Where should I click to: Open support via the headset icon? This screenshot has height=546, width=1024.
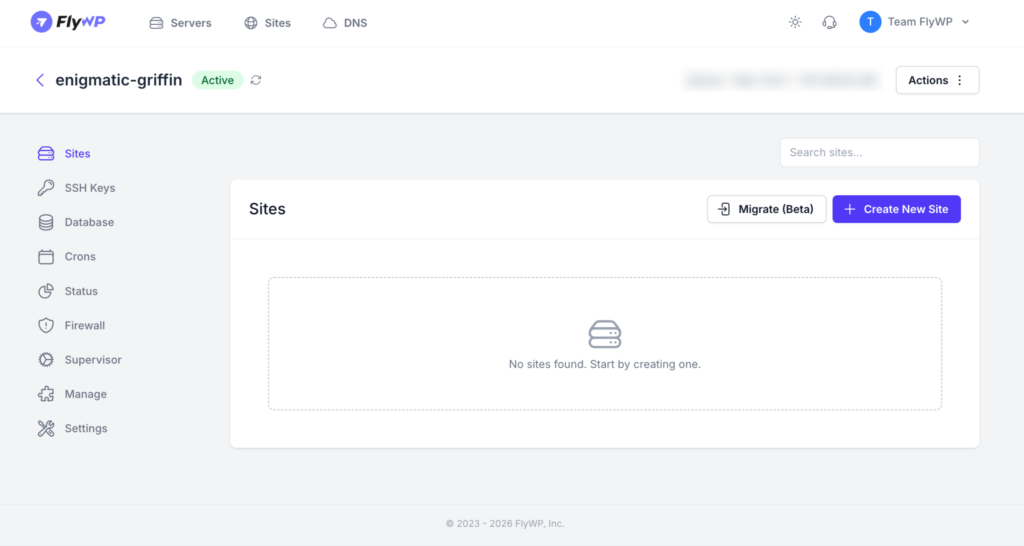click(829, 22)
